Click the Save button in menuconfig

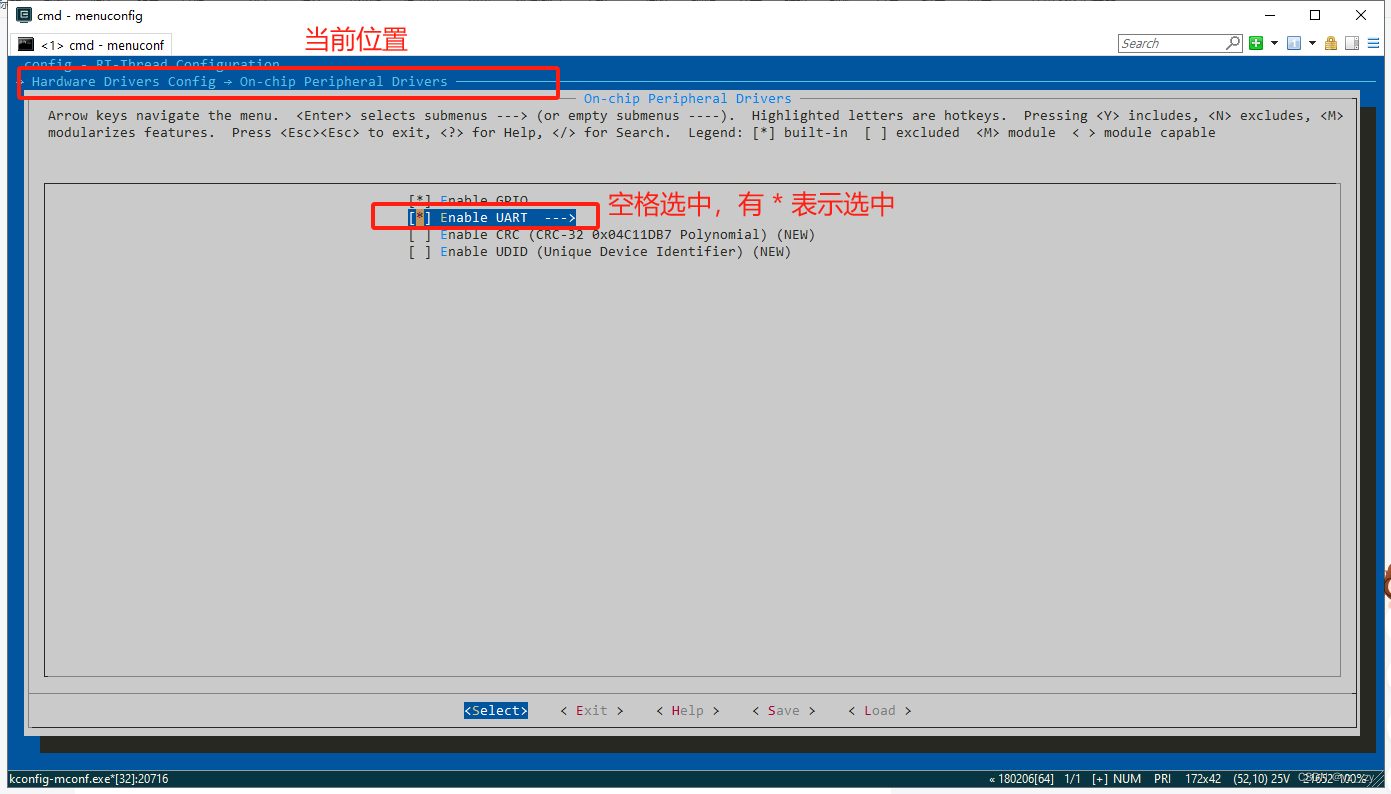(x=783, y=710)
